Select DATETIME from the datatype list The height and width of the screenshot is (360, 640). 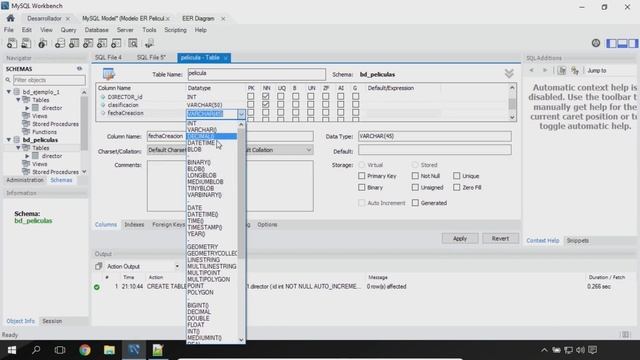point(201,143)
